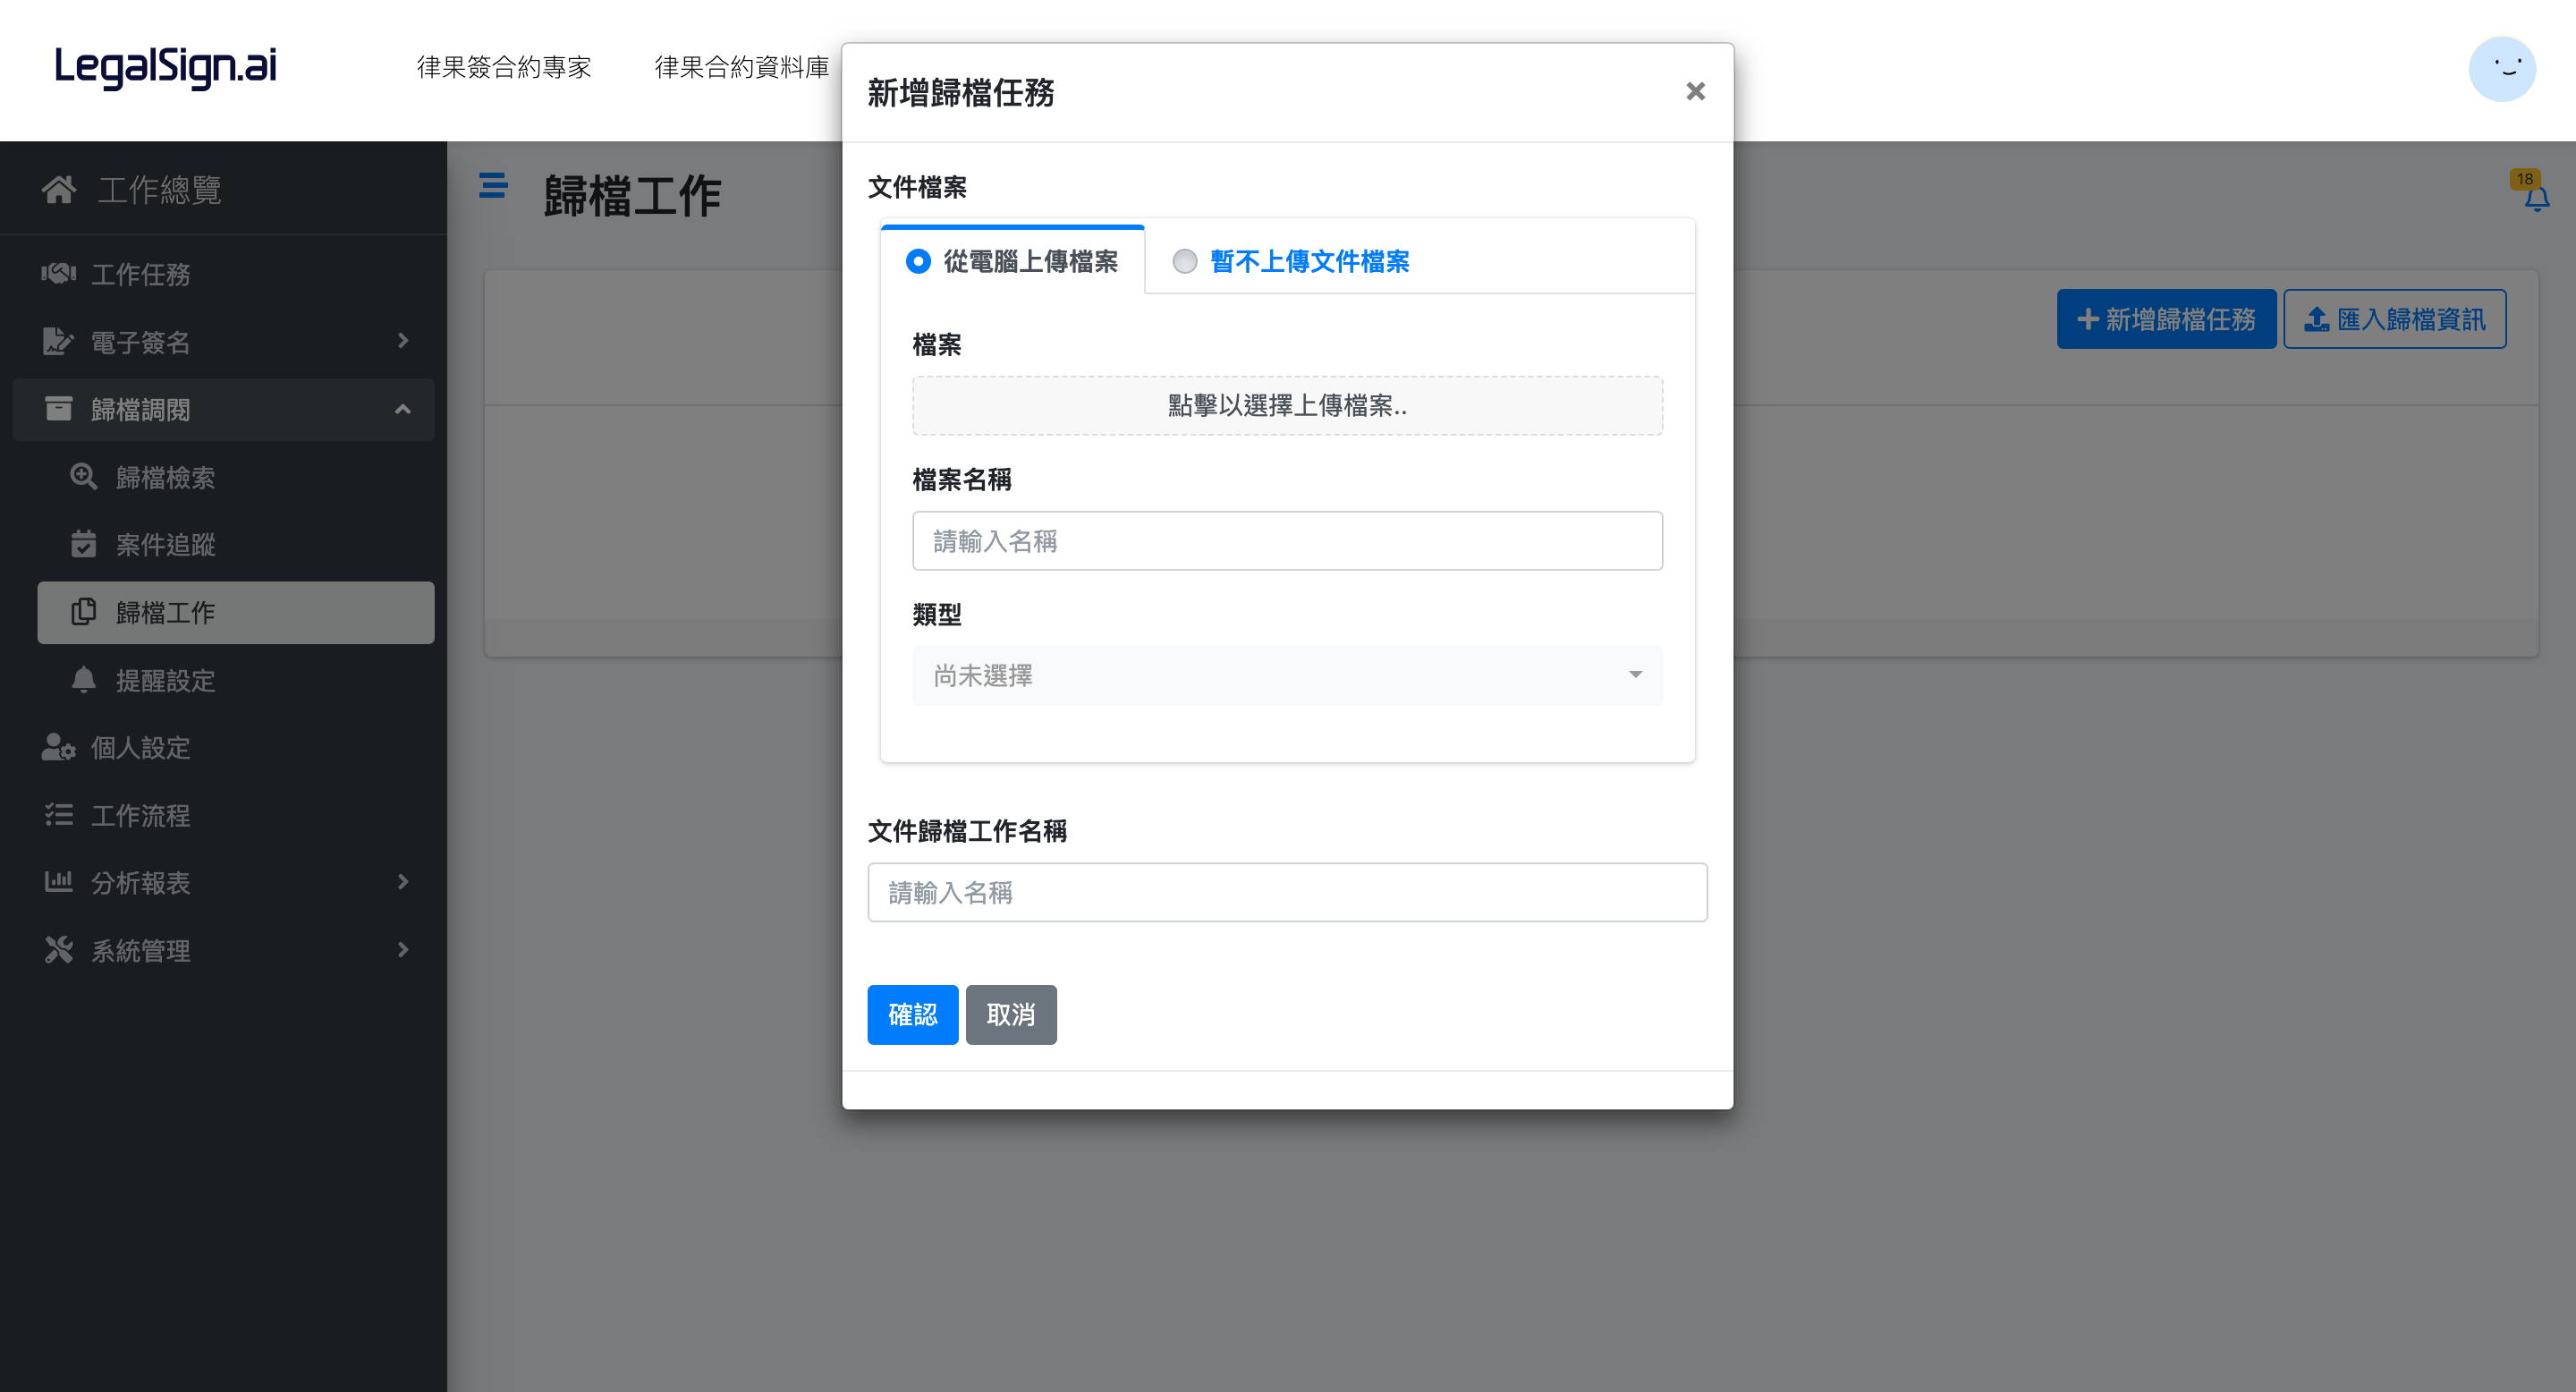Open notifications via the bell icon
Image resolution: width=2576 pixels, height=1392 pixels.
click(x=2536, y=199)
